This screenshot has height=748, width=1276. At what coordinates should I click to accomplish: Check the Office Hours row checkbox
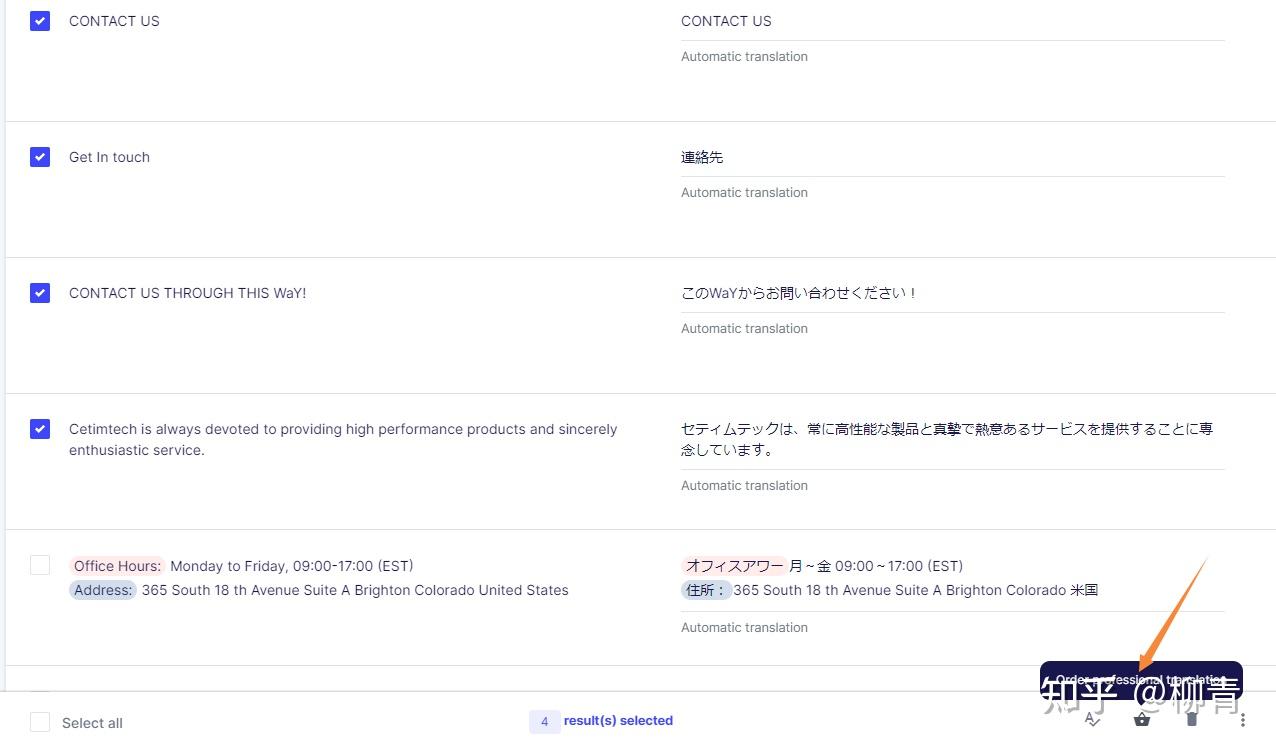coord(40,564)
